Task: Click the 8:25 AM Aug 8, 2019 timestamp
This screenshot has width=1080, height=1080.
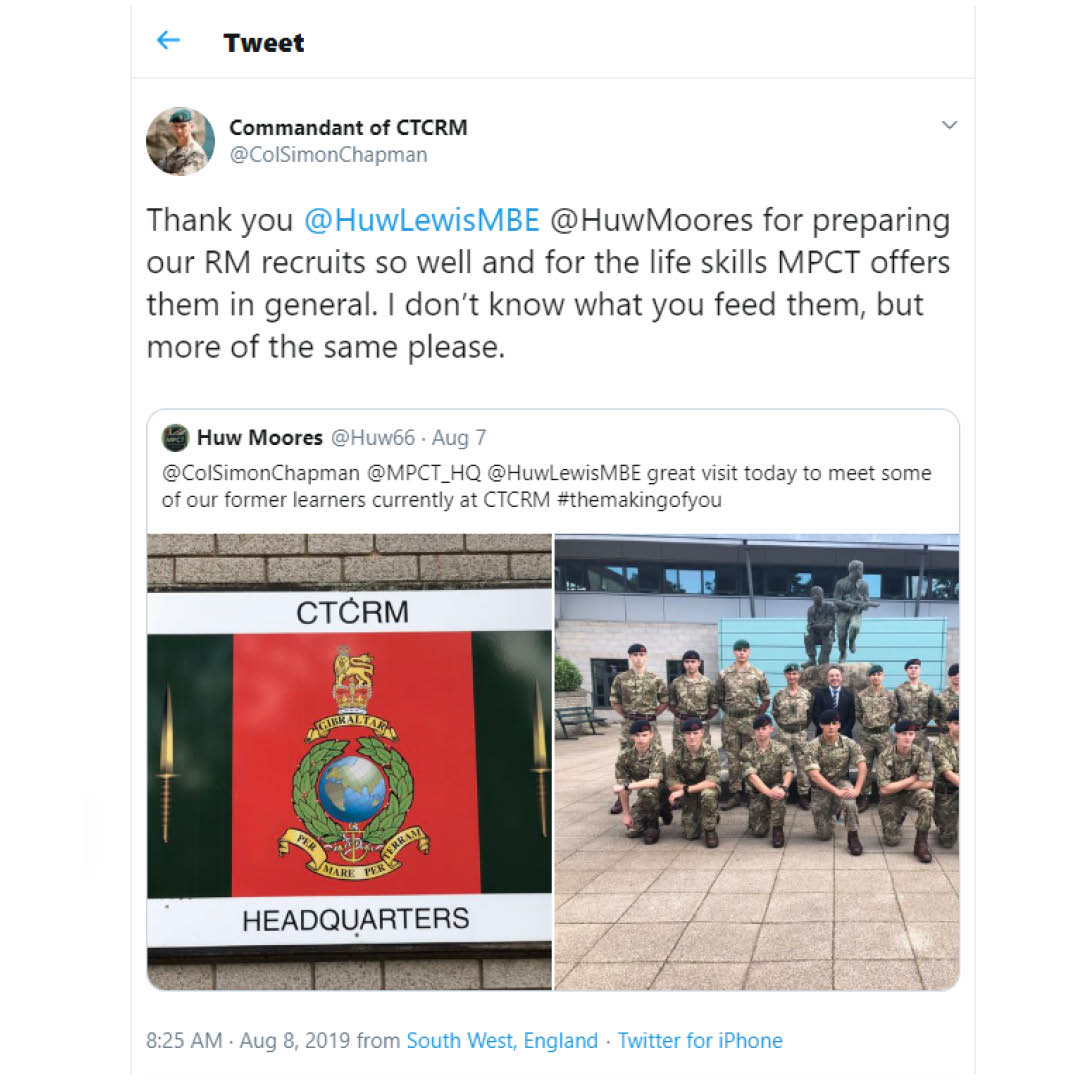Action: 248,1040
